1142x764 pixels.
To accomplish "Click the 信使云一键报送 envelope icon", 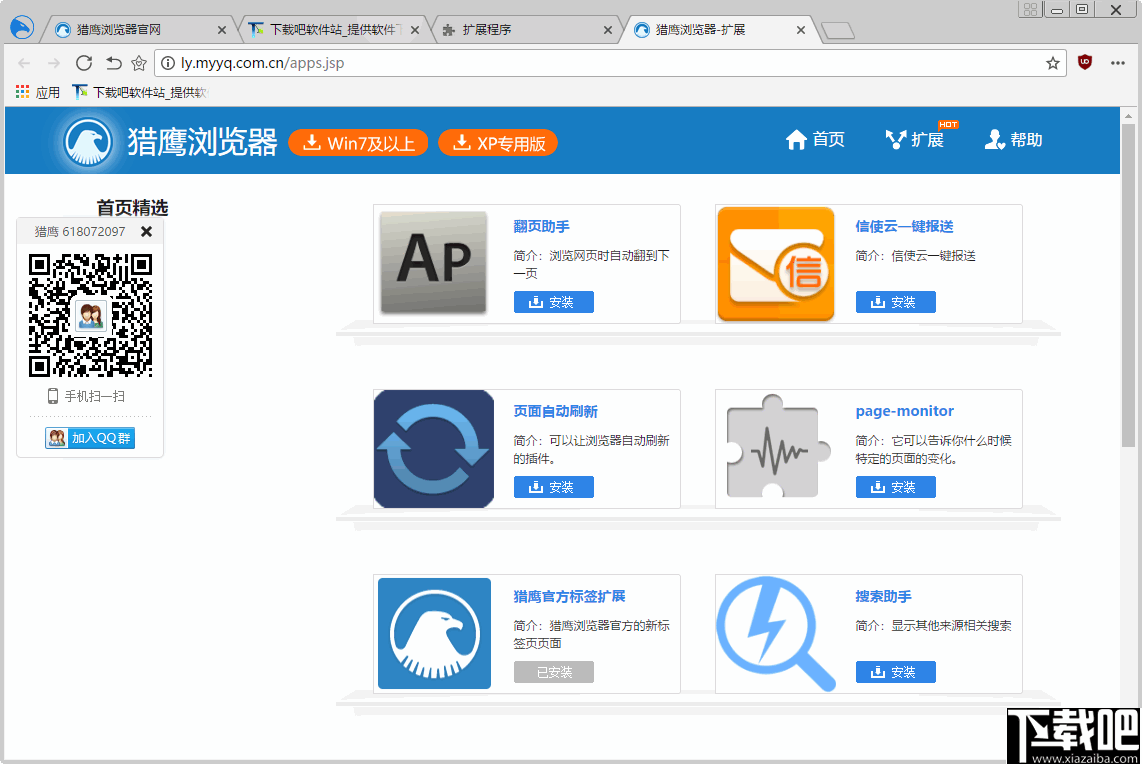I will click(x=776, y=264).
